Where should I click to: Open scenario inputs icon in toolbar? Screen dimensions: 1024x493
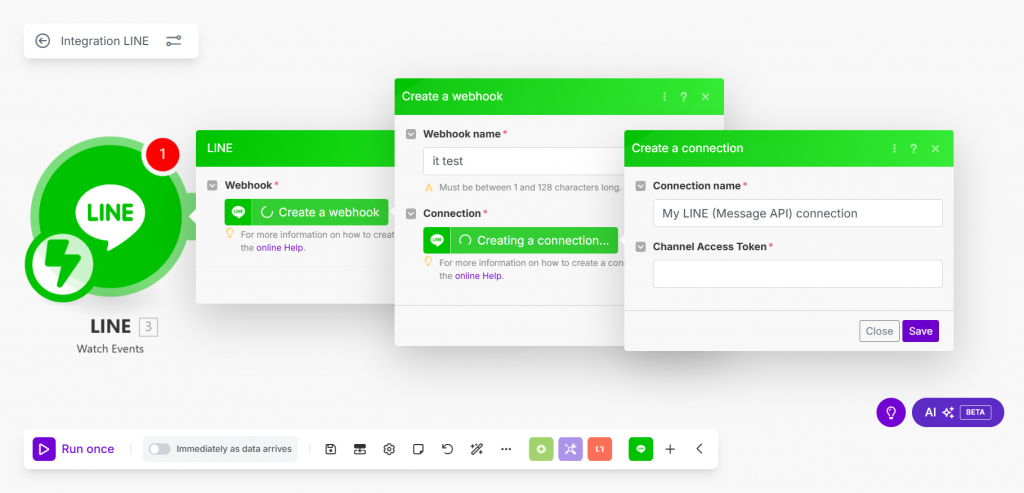pos(359,449)
